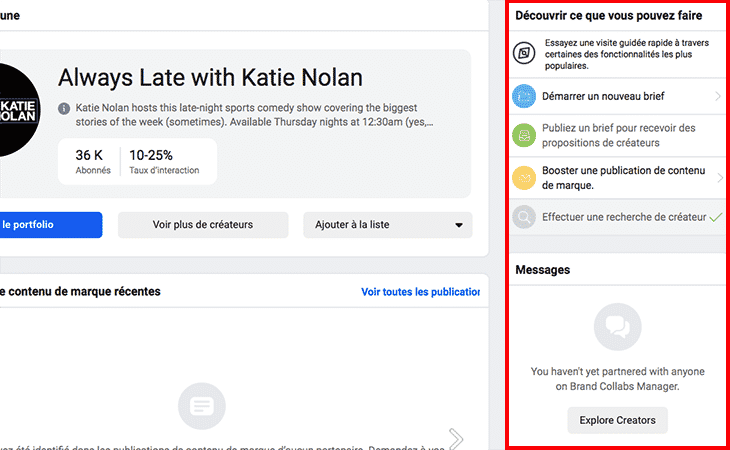
Task: Click Voir plus de créateurs button
Action: coord(203,225)
